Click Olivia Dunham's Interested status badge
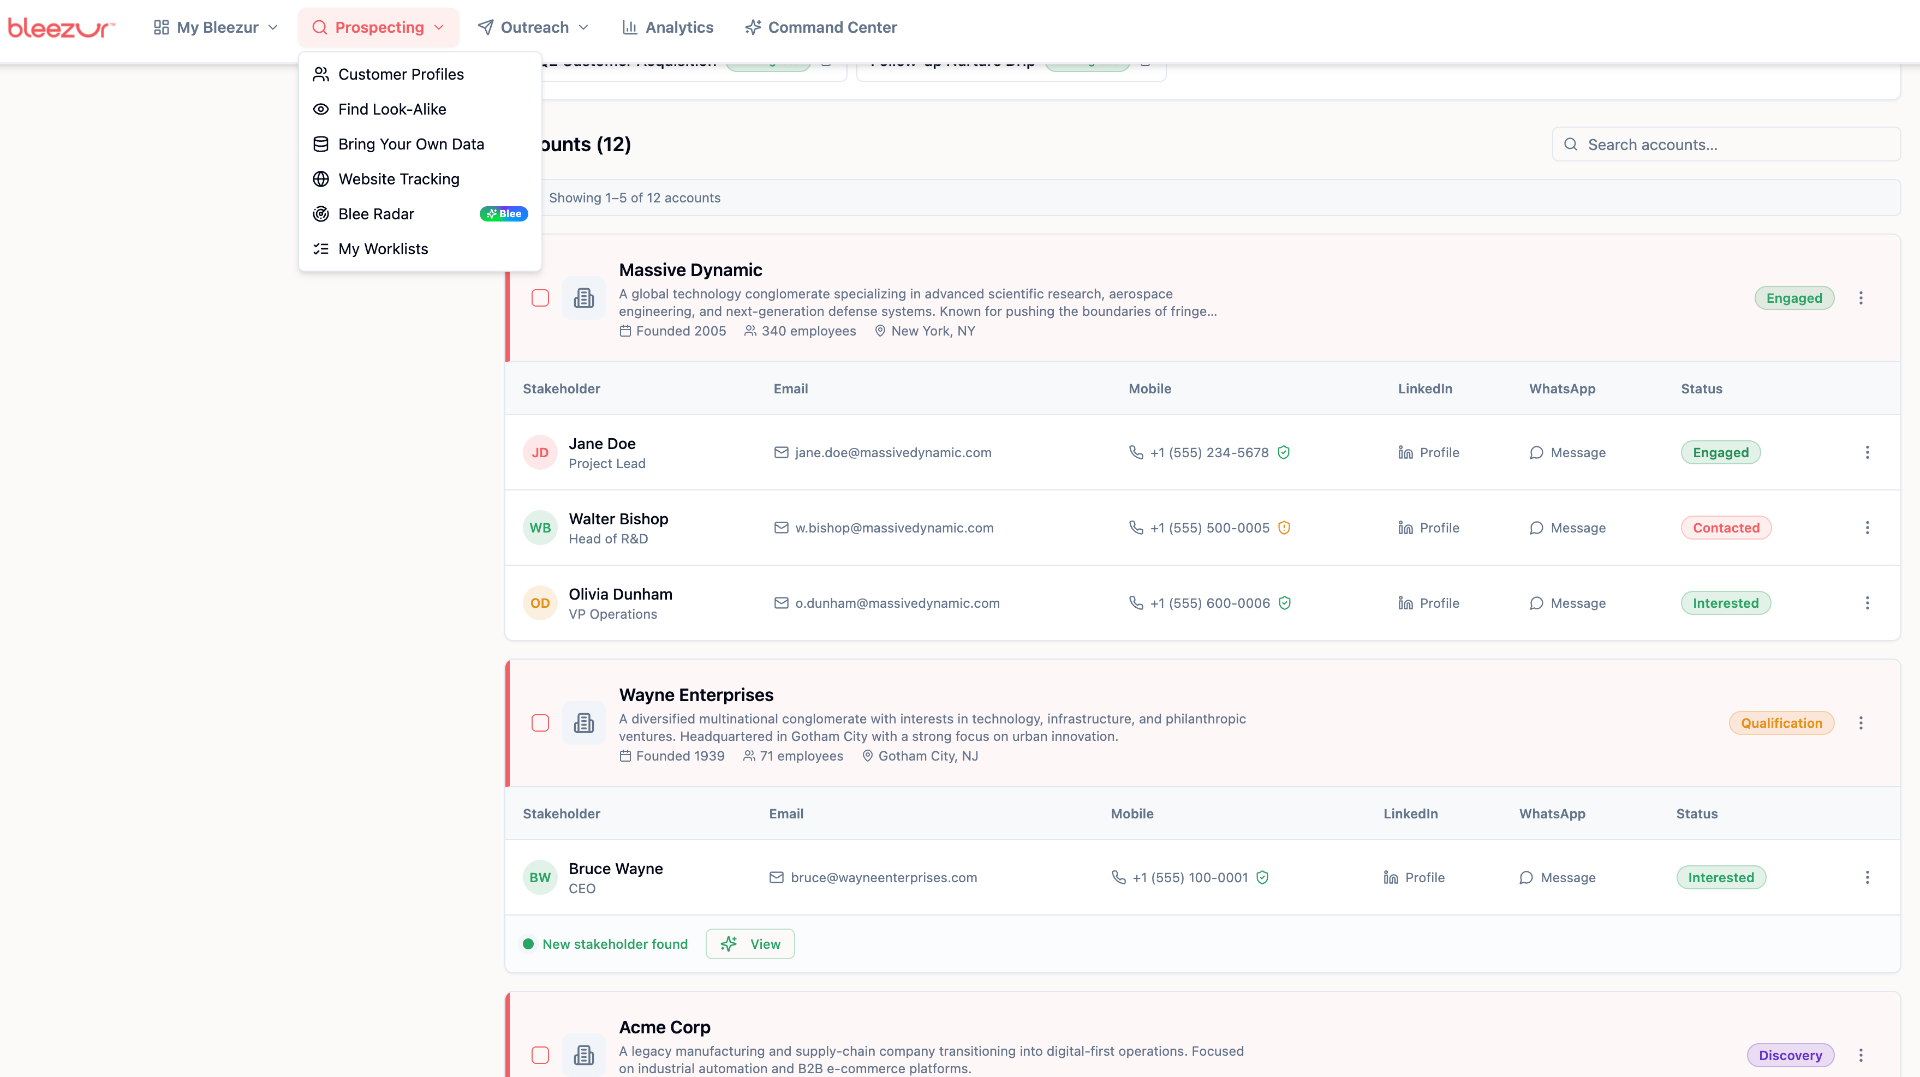The width and height of the screenshot is (1920, 1077). [x=1725, y=603]
